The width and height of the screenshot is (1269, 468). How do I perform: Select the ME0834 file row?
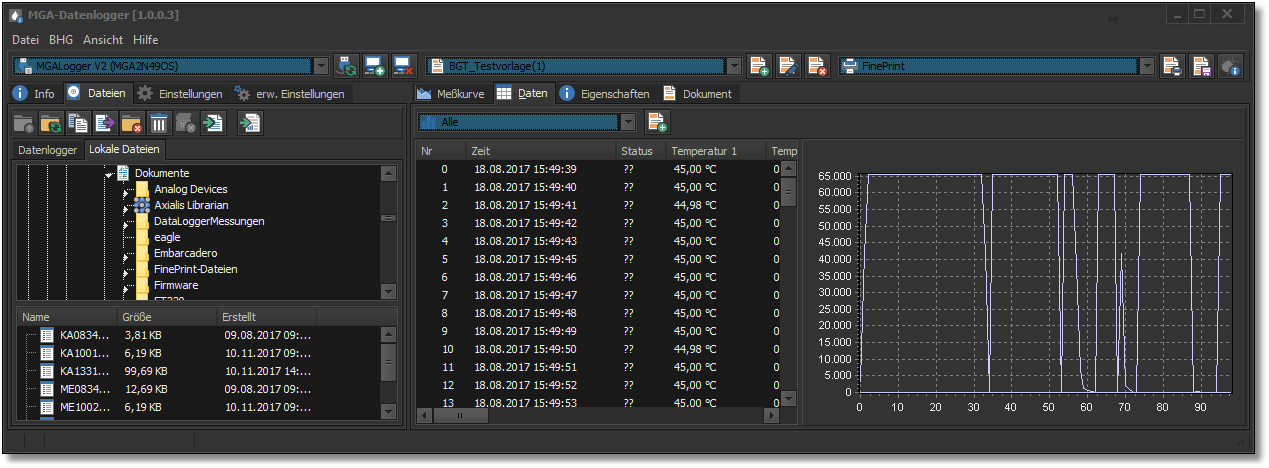click(x=197, y=389)
